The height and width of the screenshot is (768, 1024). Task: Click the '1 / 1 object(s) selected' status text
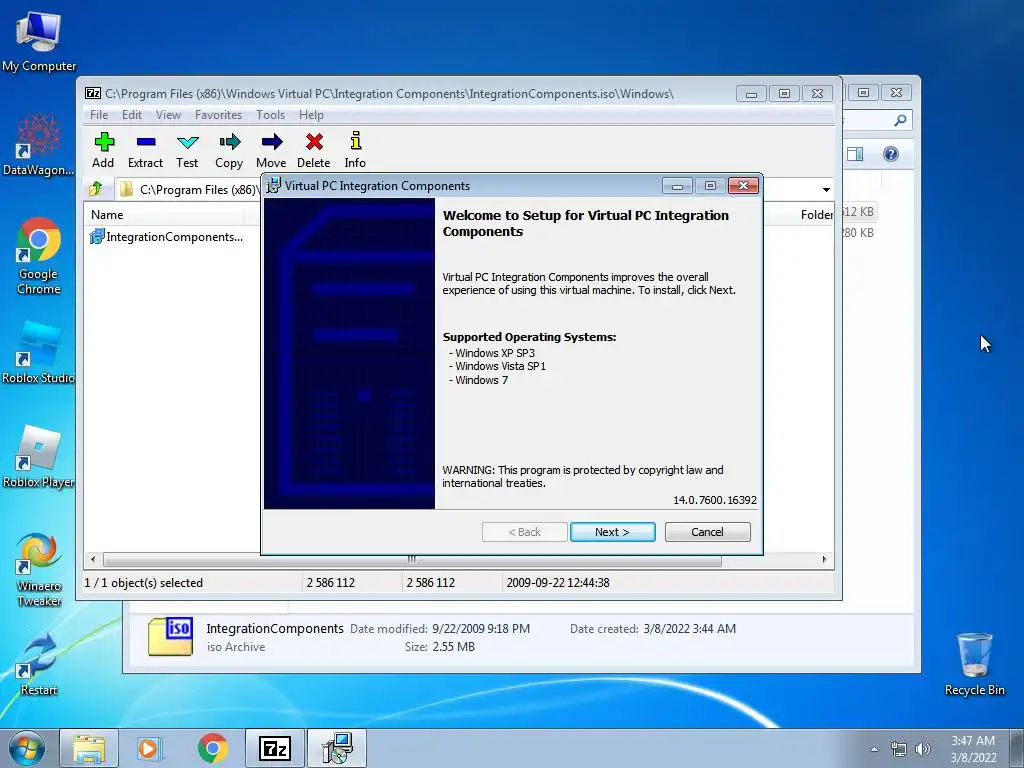click(144, 583)
